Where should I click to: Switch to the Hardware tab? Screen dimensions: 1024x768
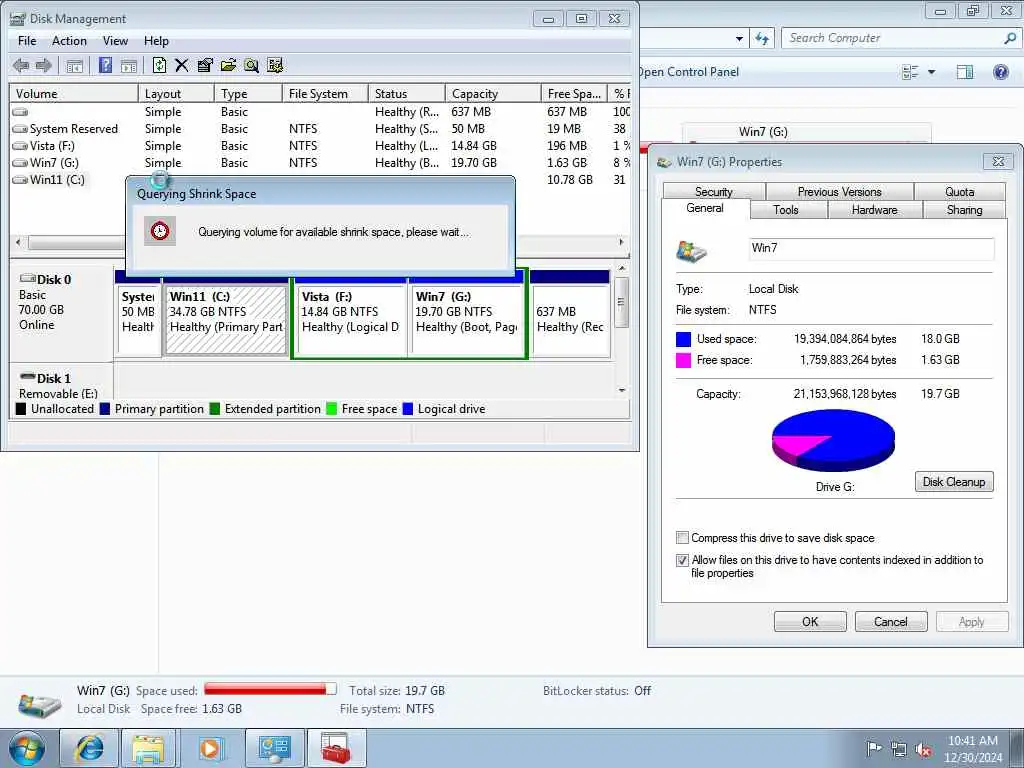coord(874,210)
